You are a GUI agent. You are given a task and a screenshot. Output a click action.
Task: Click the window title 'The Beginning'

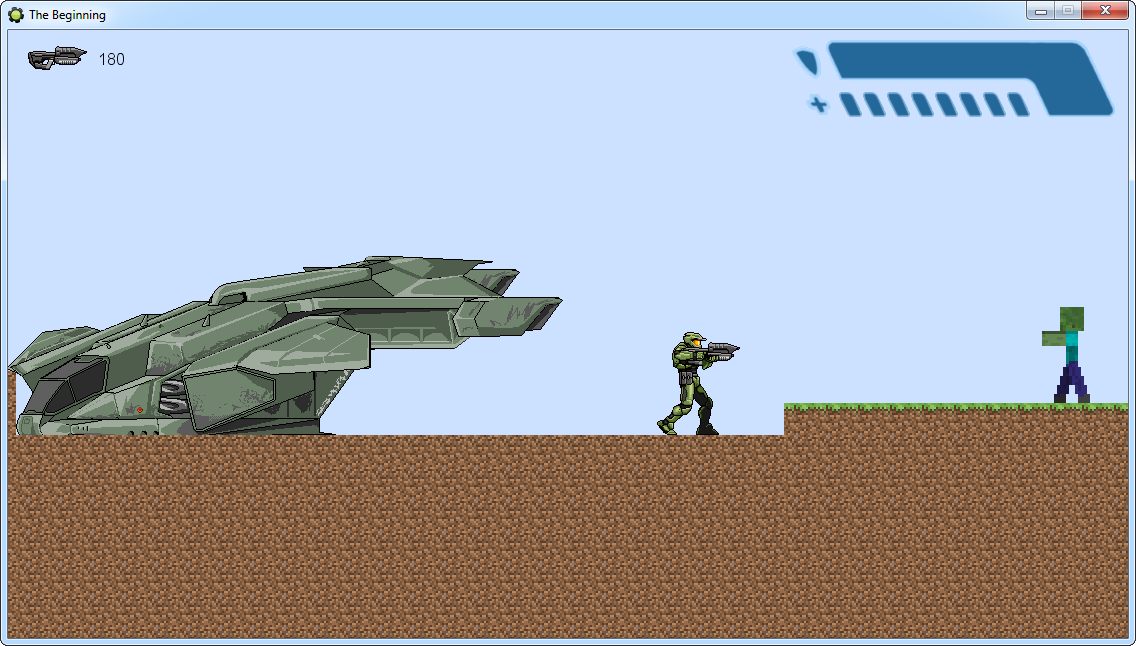tap(67, 14)
